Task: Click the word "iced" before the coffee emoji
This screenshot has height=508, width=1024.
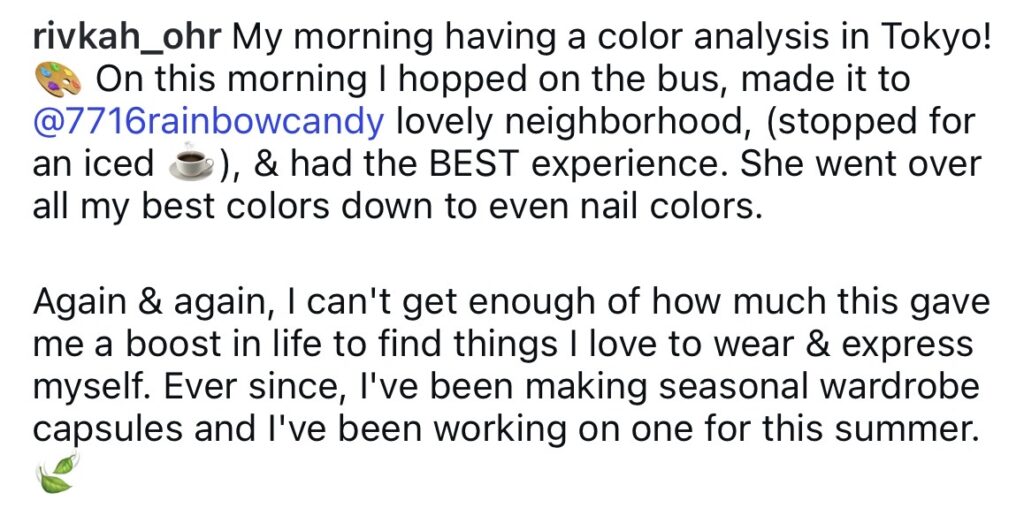Action: pyautogui.click(x=120, y=162)
